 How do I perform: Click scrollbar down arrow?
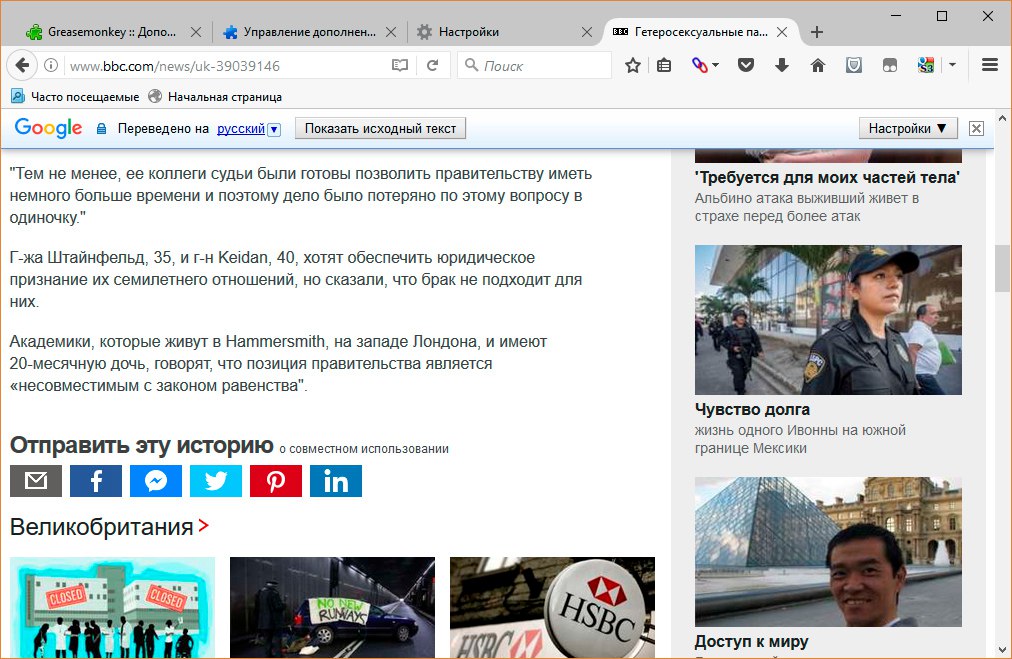tap(1002, 649)
